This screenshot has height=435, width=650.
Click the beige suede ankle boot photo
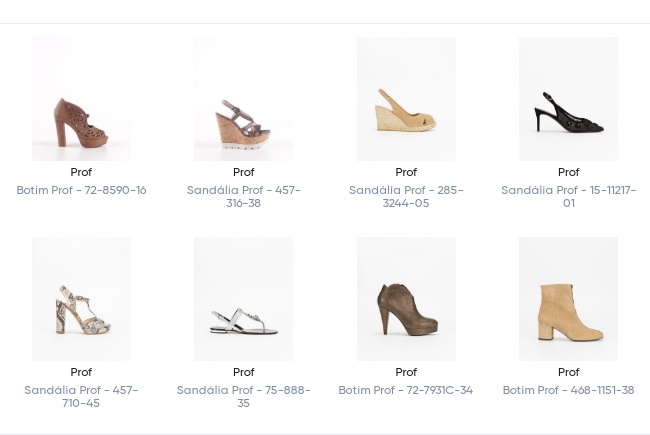click(x=568, y=299)
